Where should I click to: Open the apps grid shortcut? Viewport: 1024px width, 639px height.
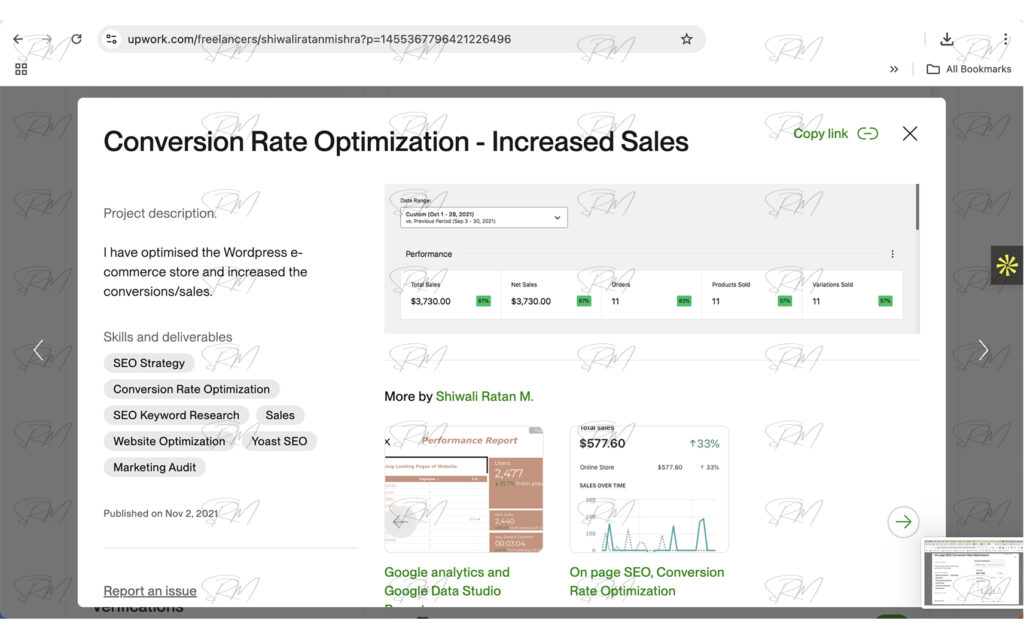click(x=21, y=69)
